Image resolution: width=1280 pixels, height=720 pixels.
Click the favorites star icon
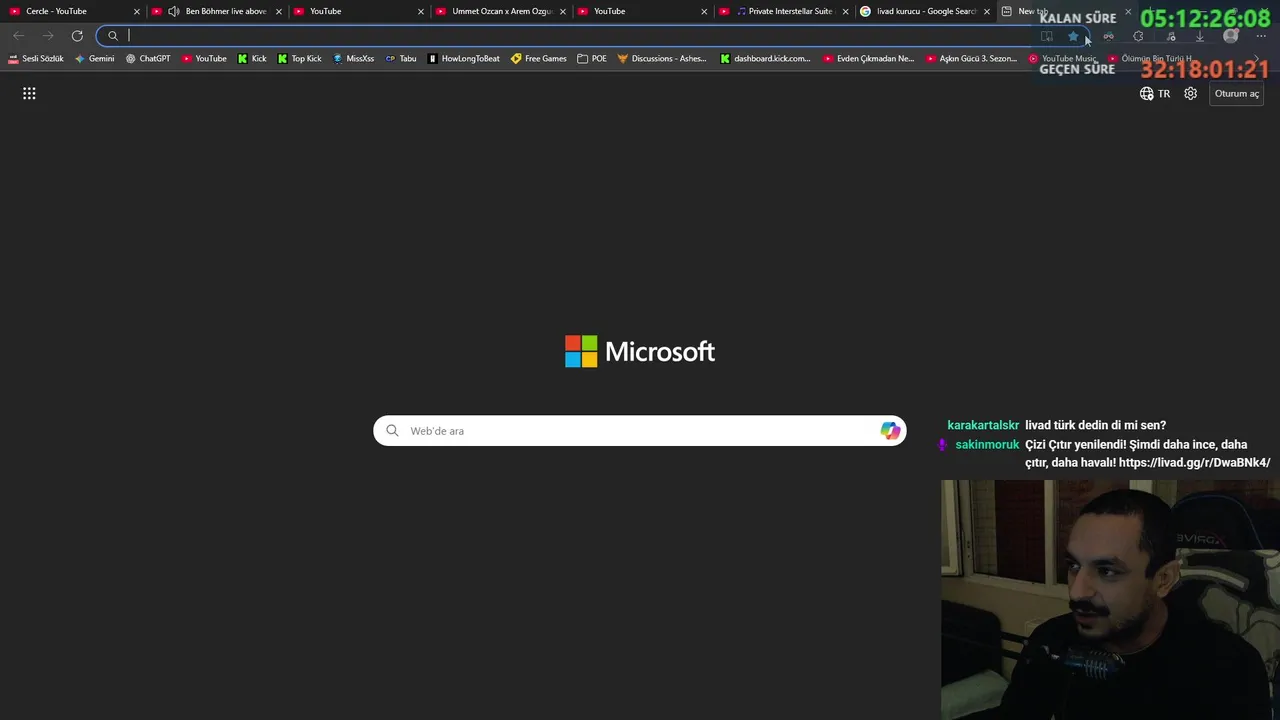pos(1073,36)
